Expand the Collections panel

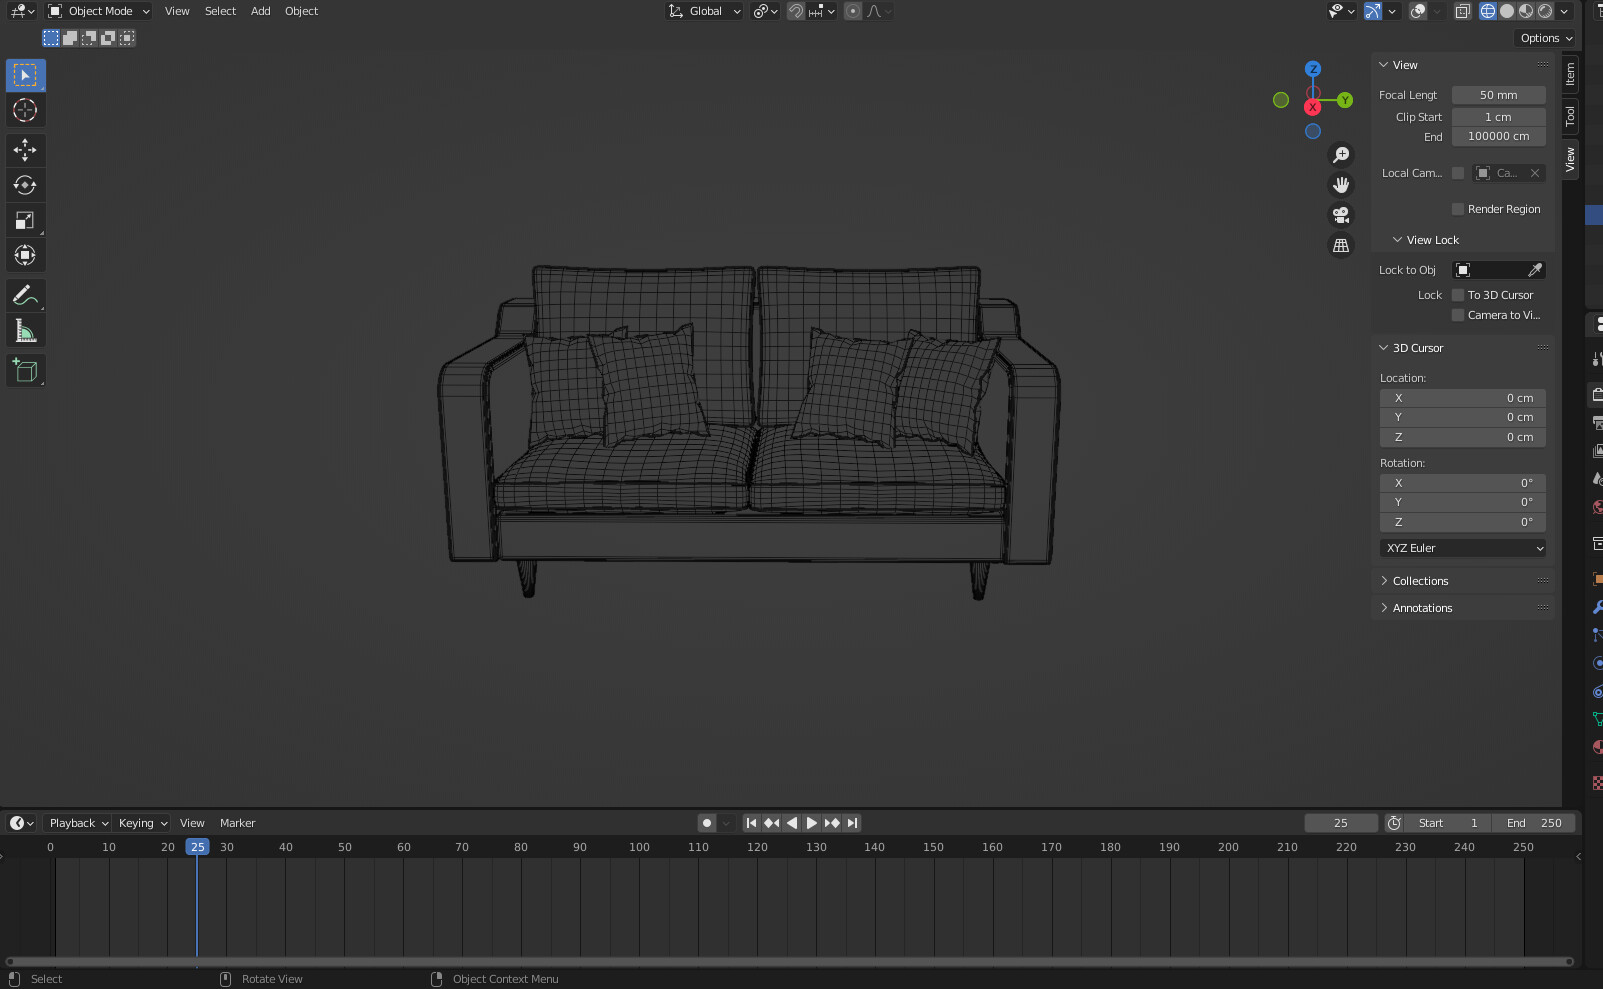pyautogui.click(x=1420, y=580)
